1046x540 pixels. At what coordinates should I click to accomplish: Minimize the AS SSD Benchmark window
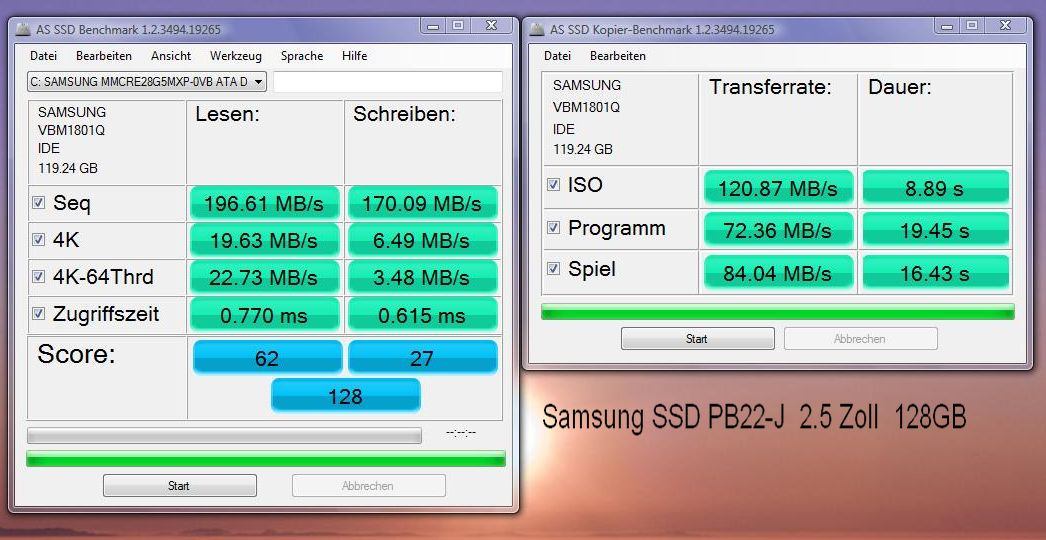(x=433, y=26)
